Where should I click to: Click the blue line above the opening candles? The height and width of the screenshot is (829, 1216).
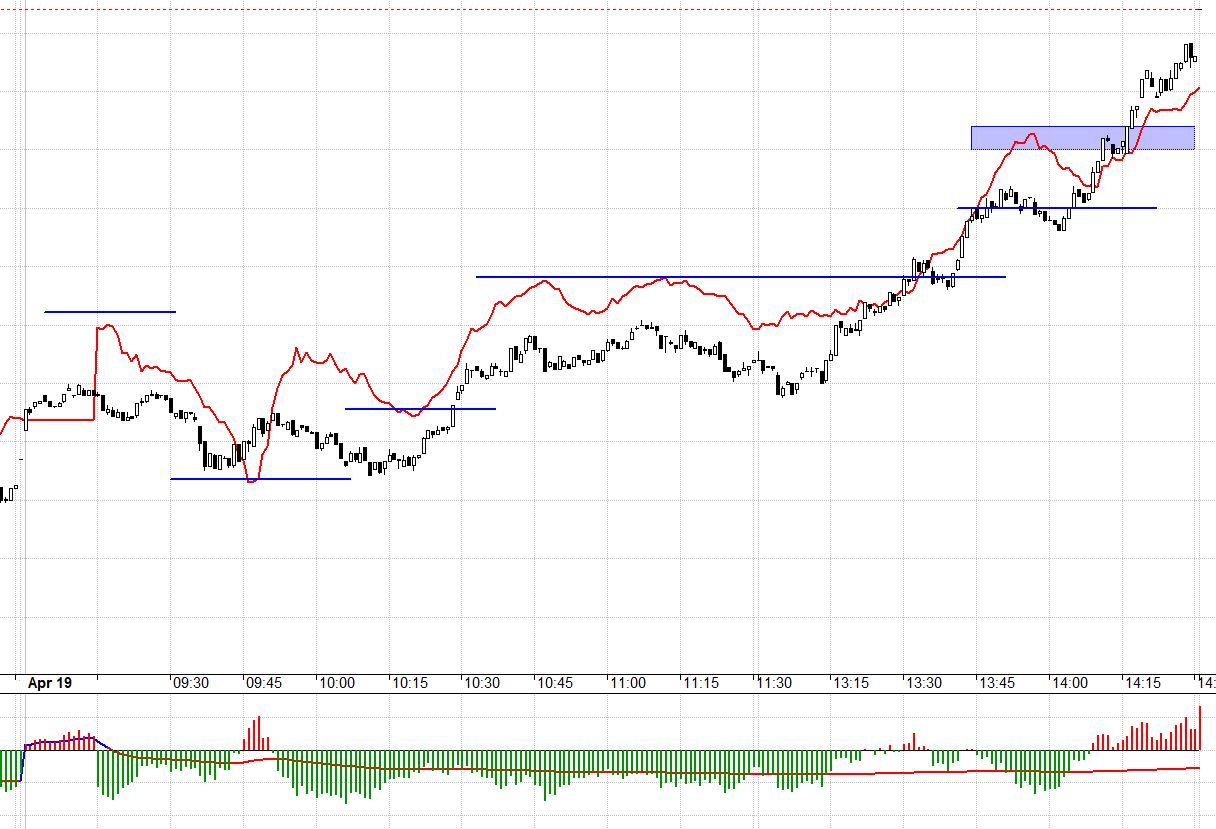click(x=110, y=312)
